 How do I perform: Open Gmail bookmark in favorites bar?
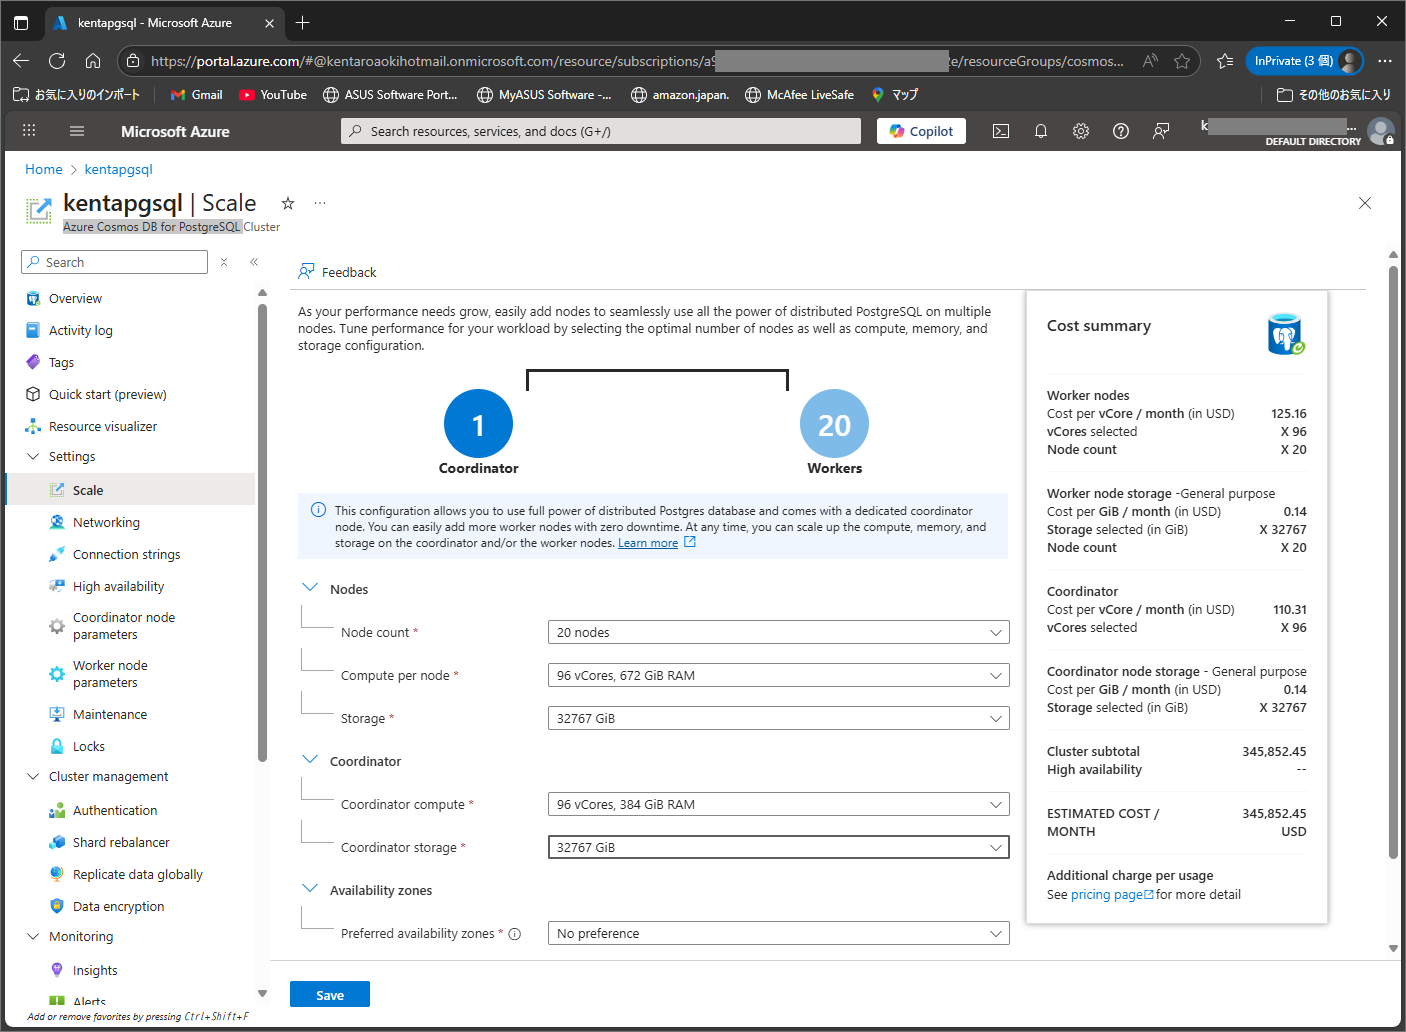[x=196, y=95]
